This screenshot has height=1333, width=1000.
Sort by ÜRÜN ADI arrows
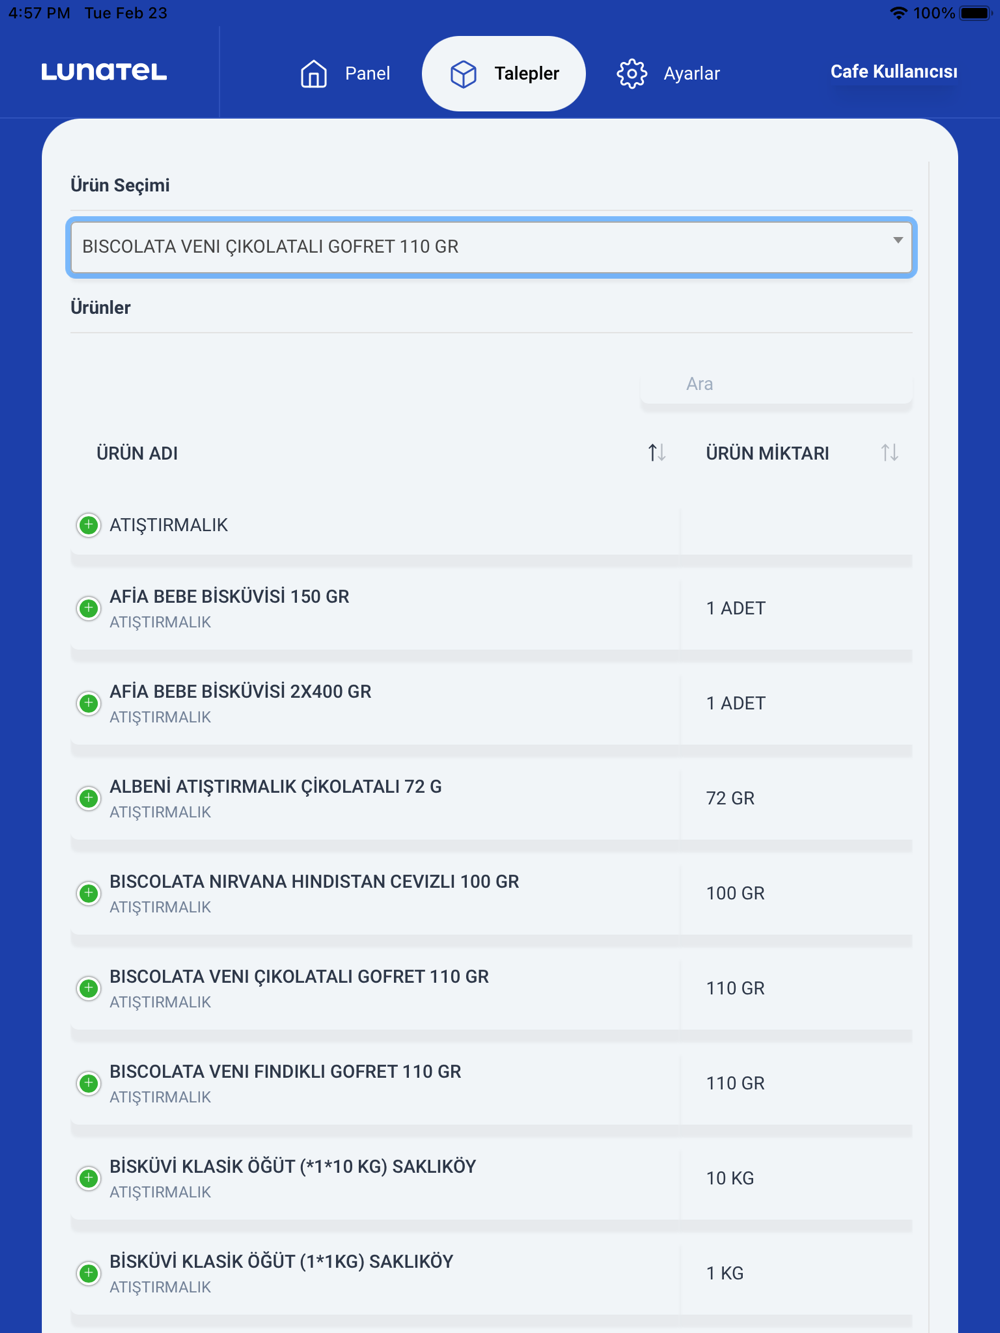coord(657,453)
